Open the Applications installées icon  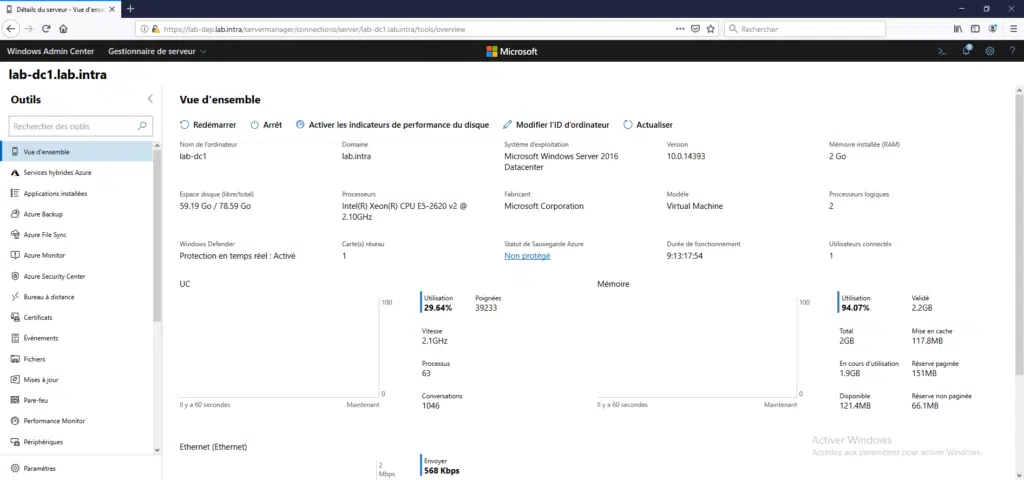click(15, 193)
